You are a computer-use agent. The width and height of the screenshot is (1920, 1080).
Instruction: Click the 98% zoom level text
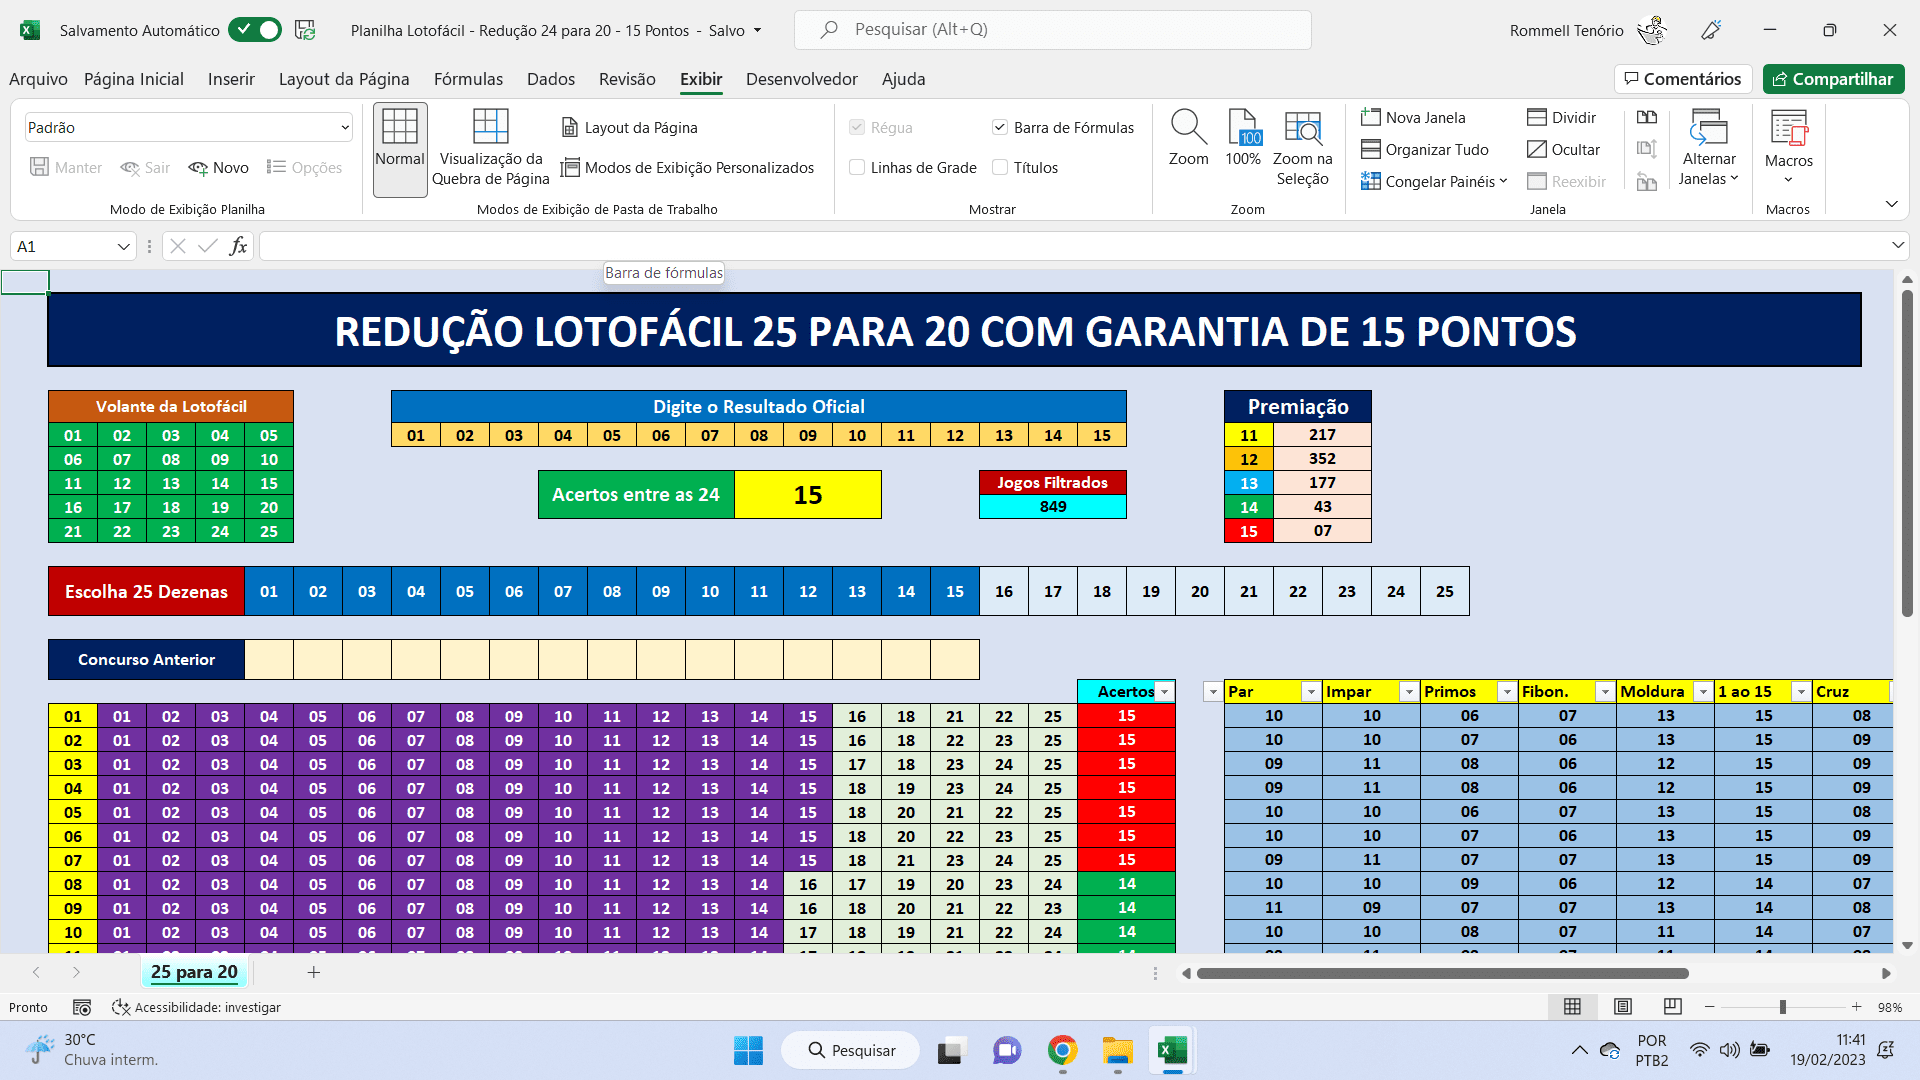pyautogui.click(x=1889, y=1007)
